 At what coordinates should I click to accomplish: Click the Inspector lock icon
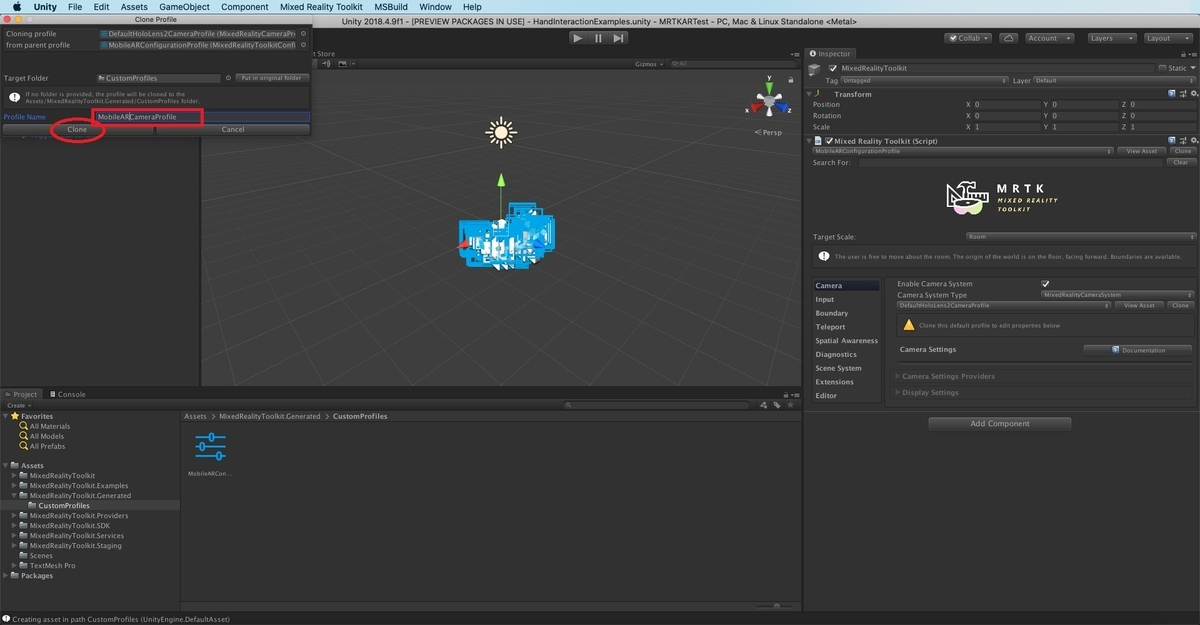[1182, 54]
